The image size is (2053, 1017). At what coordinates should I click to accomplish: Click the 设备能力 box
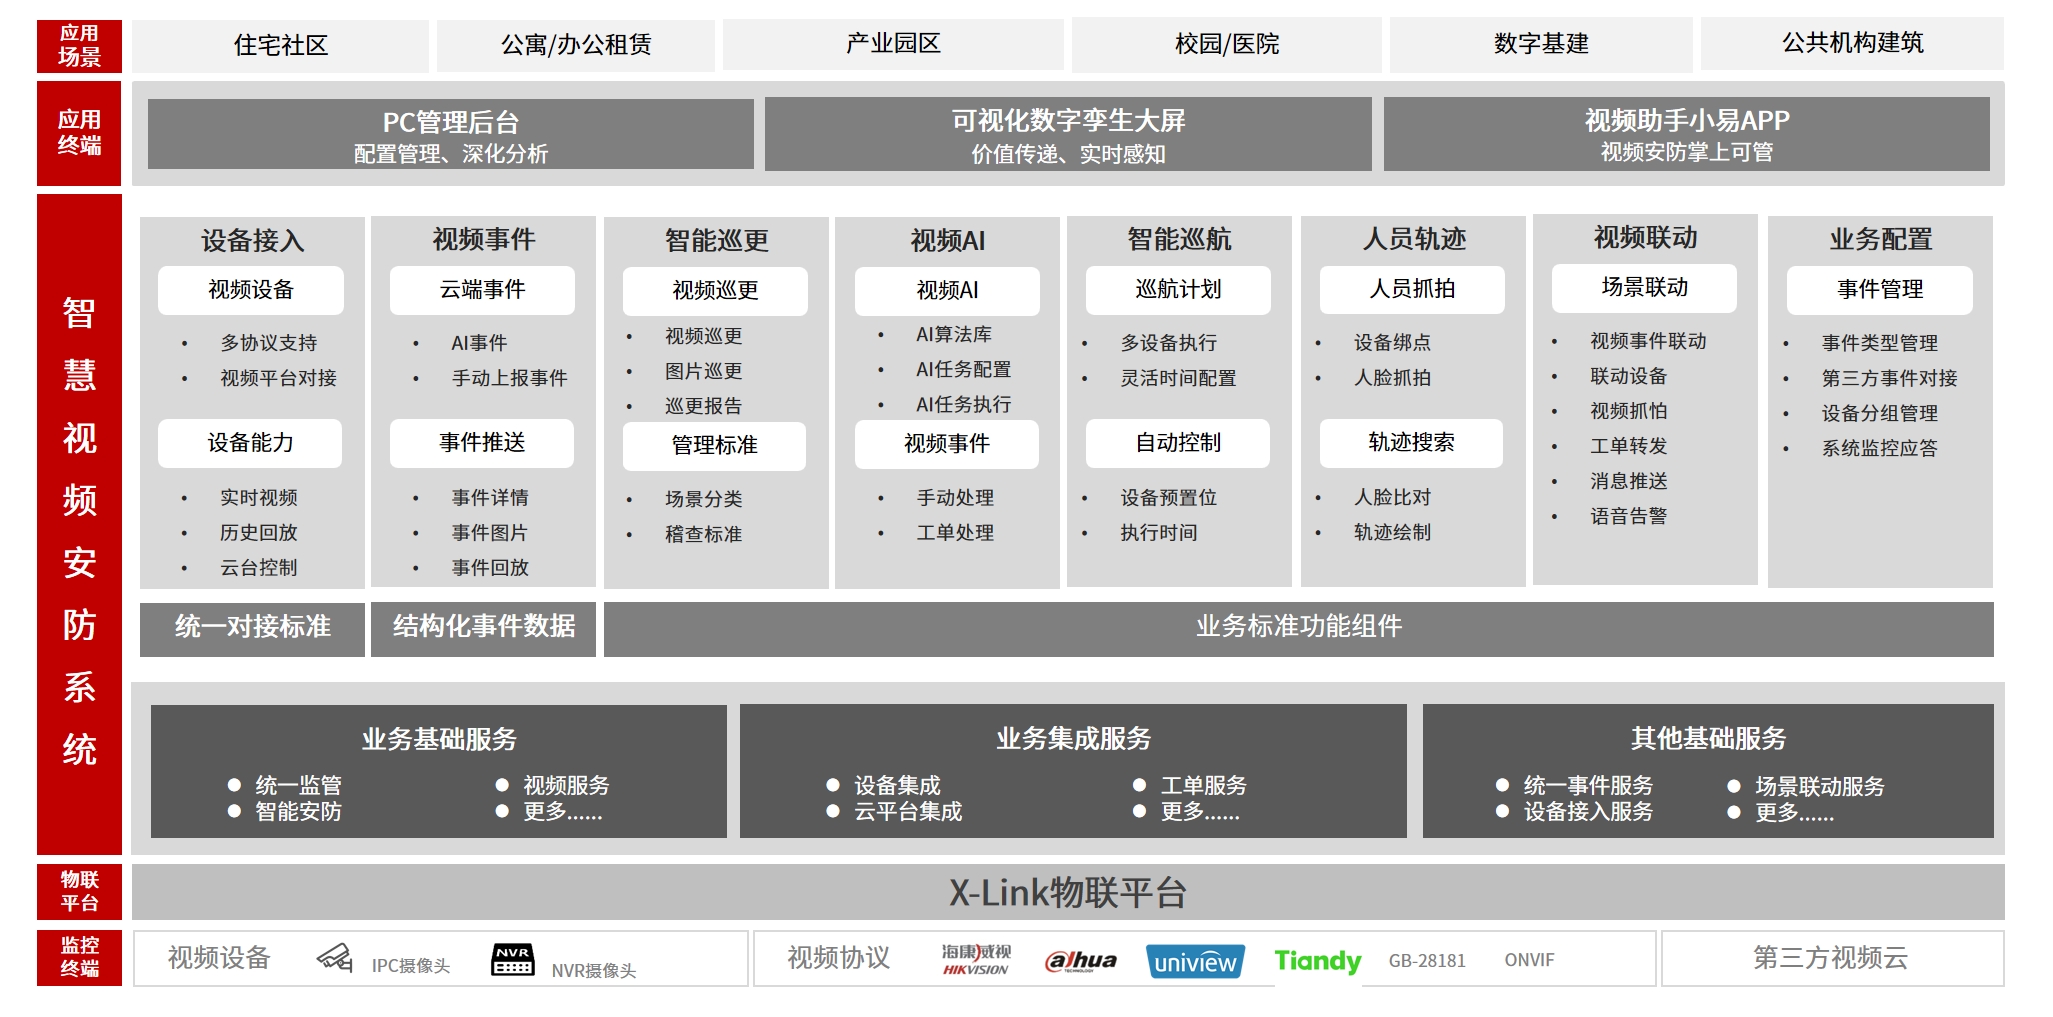[x=250, y=443]
